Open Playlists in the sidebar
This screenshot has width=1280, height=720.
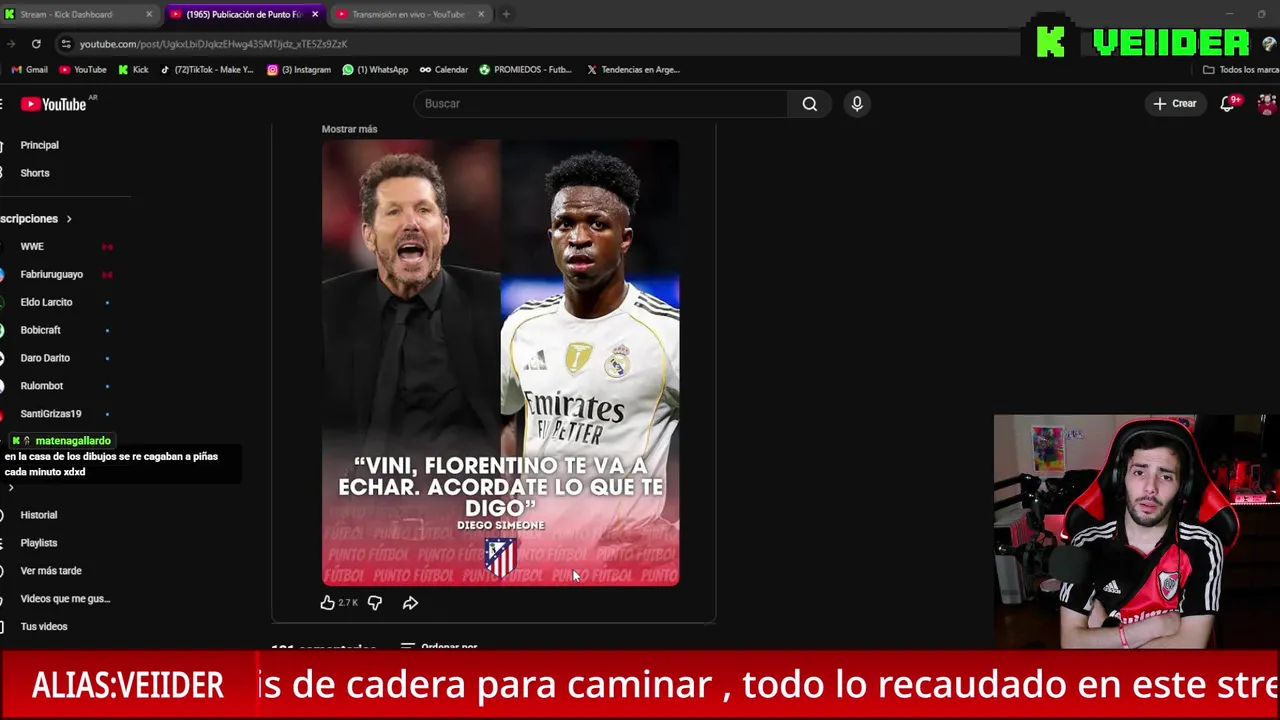click(39, 543)
